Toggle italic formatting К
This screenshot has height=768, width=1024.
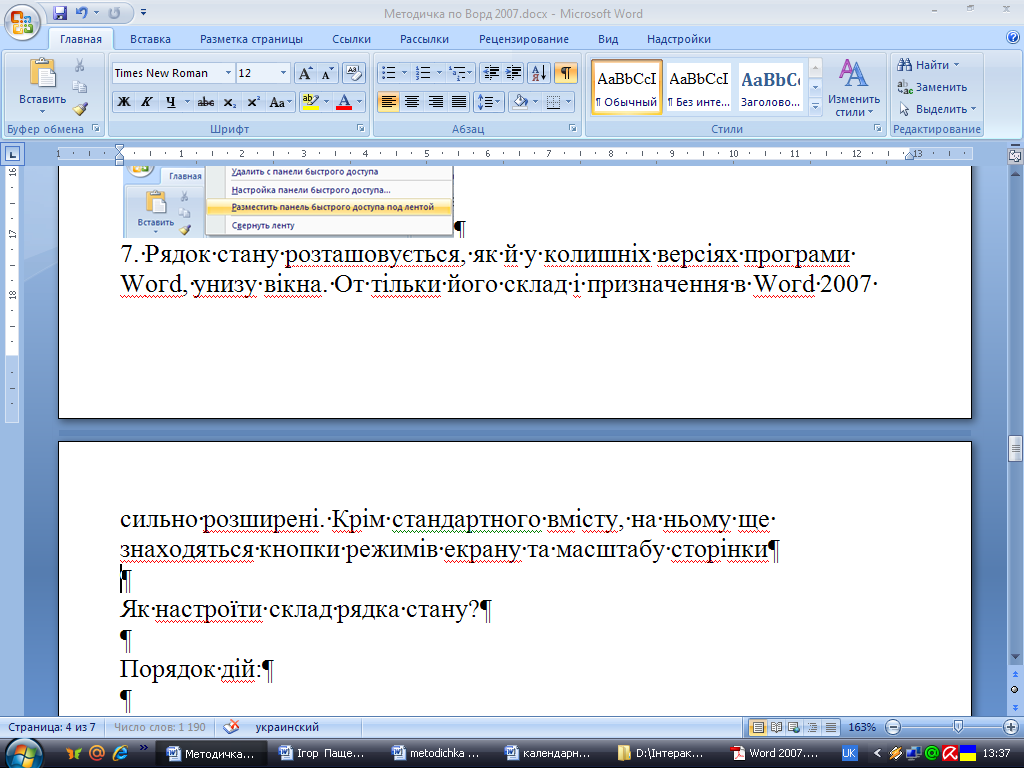(147, 102)
